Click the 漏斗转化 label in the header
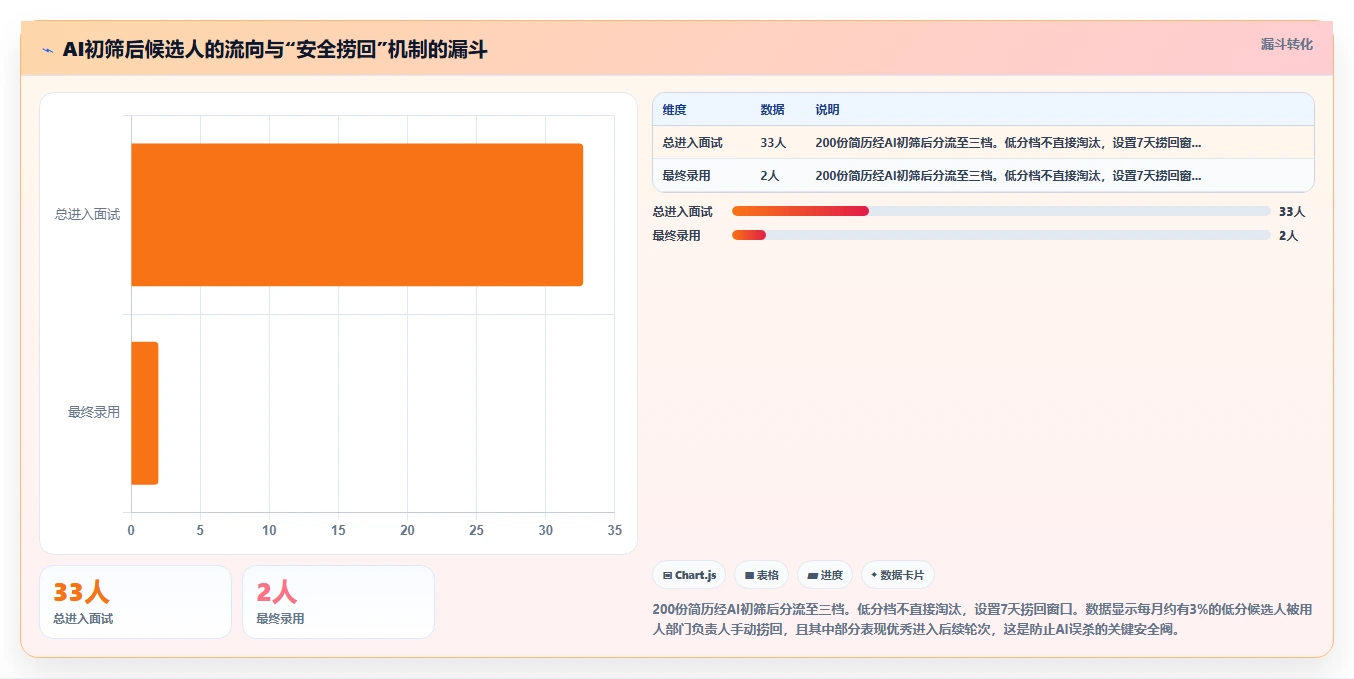The image size is (1354, 679). pyautogui.click(x=1286, y=44)
